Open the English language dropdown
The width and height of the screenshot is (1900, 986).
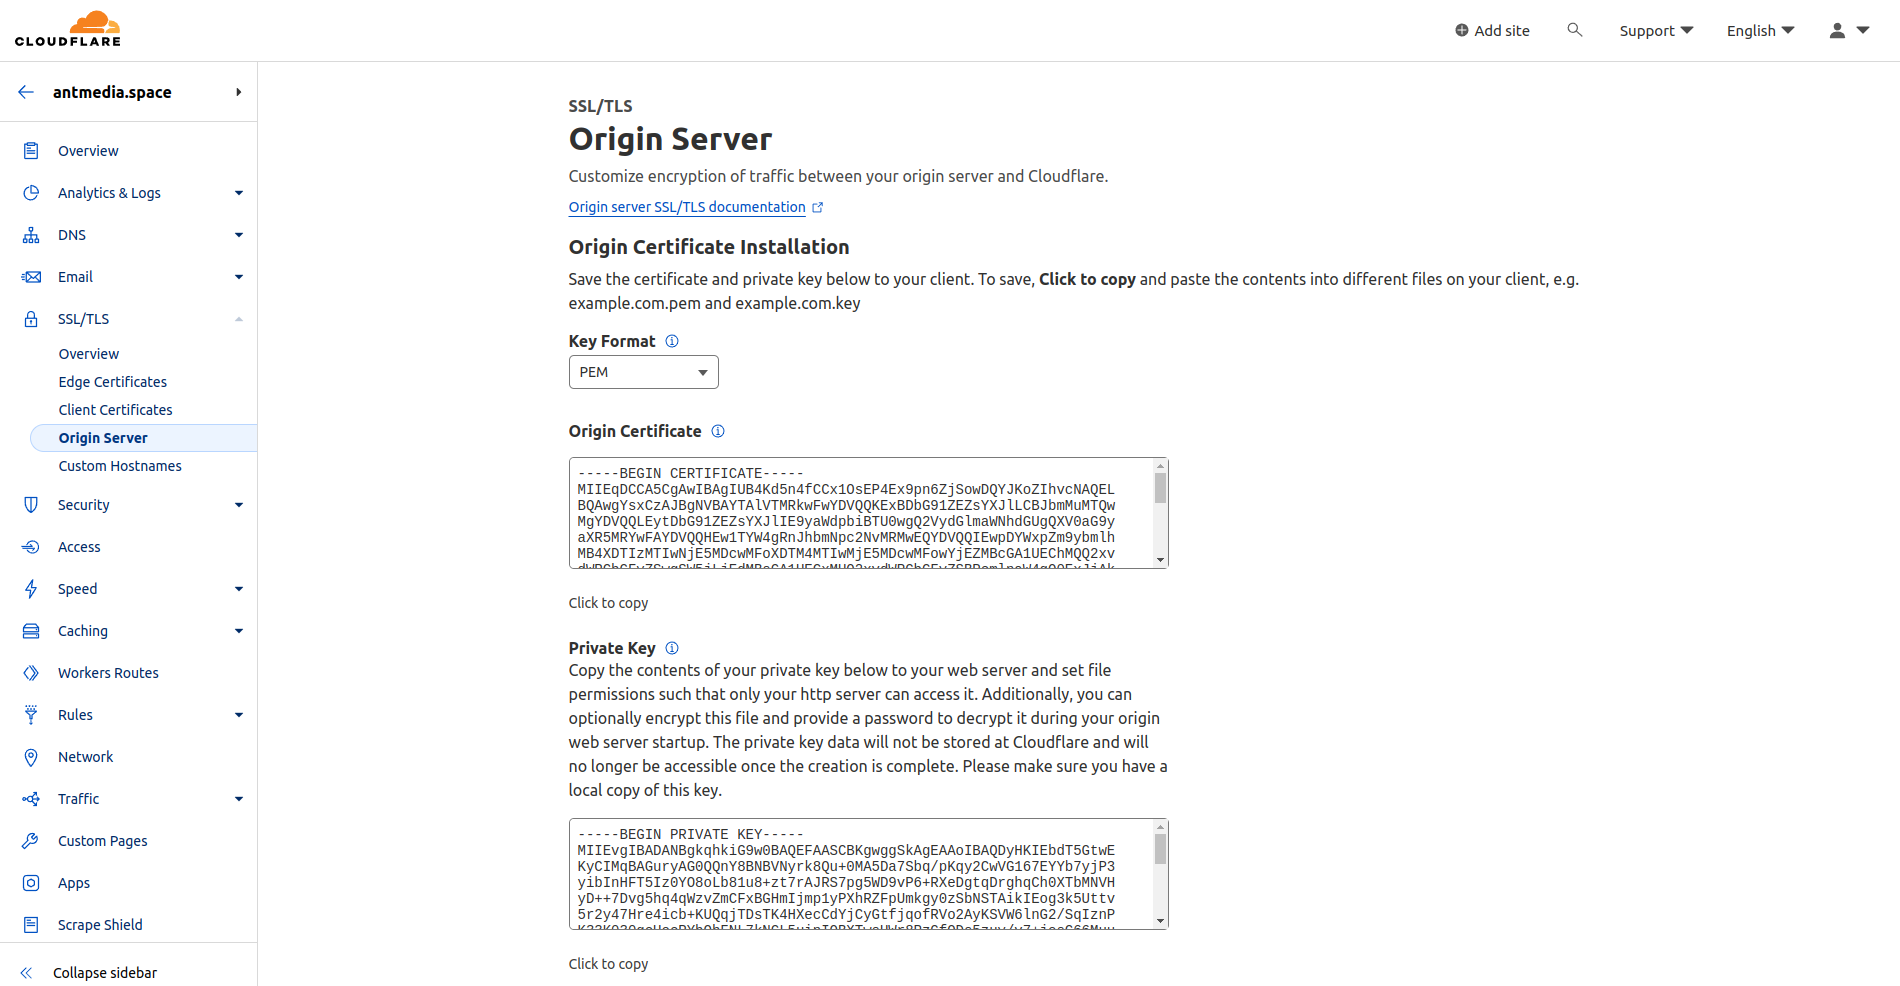(x=1760, y=31)
